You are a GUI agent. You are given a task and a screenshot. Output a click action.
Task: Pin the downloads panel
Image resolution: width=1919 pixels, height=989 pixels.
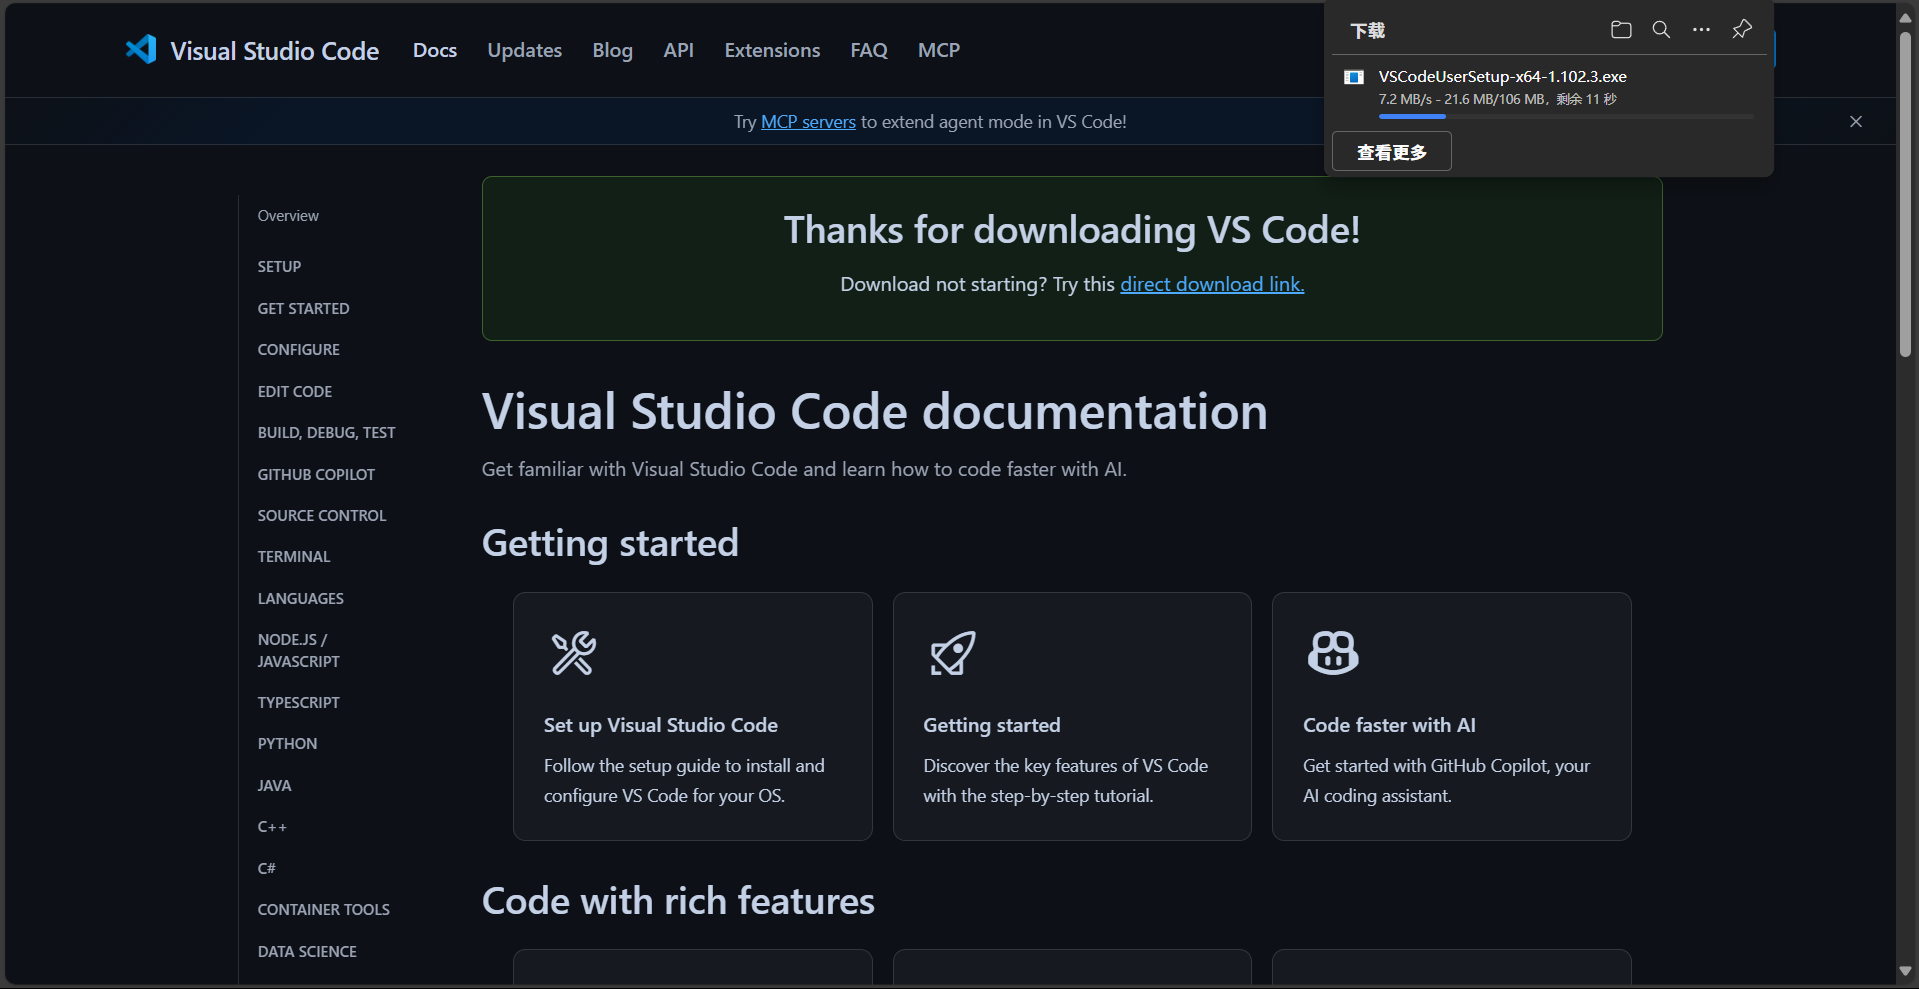[x=1742, y=30]
